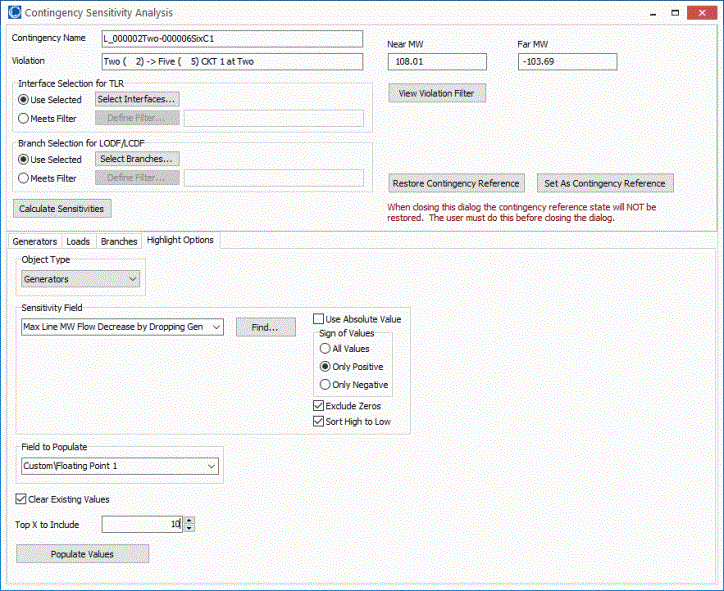The width and height of the screenshot is (724, 591).
Task: Select Meets Filter for branch selection
Action: click(x=22, y=179)
